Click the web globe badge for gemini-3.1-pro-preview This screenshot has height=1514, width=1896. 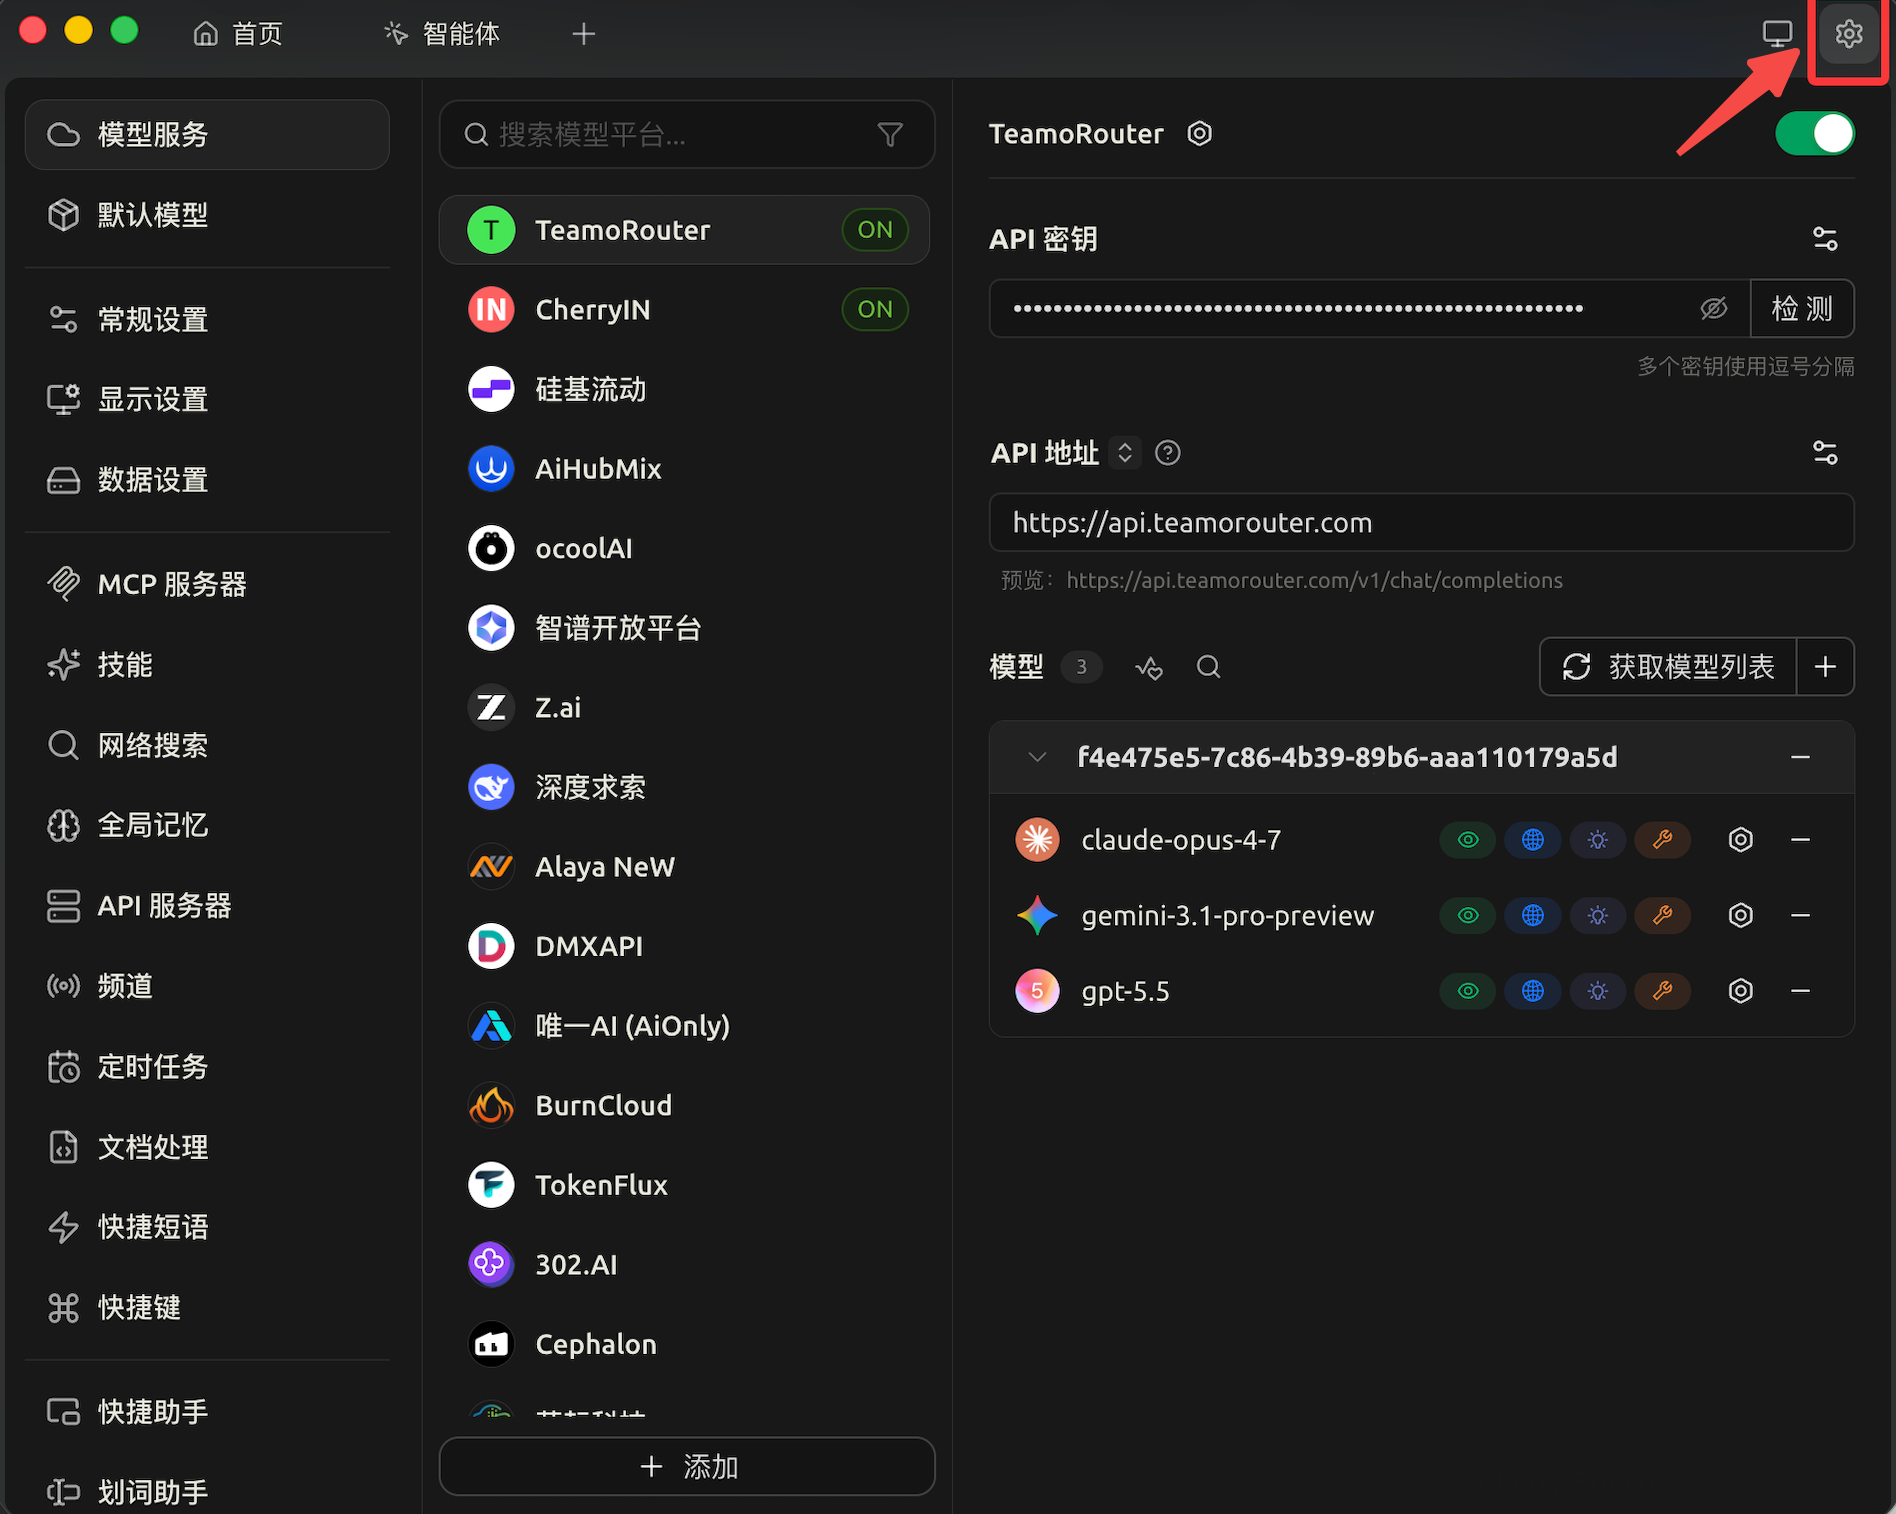(x=1532, y=915)
